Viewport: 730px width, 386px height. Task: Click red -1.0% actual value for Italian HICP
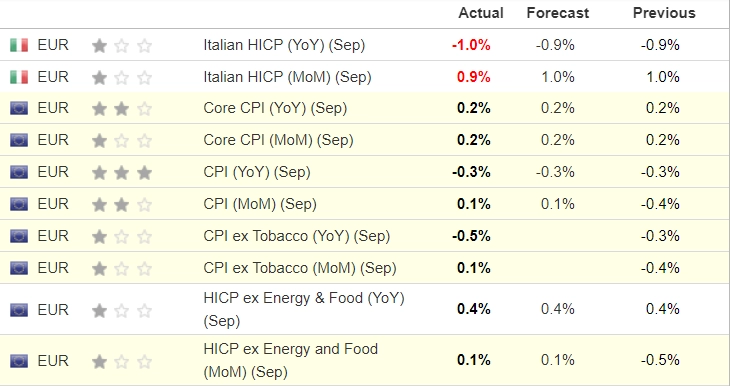(x=471, y=45)
